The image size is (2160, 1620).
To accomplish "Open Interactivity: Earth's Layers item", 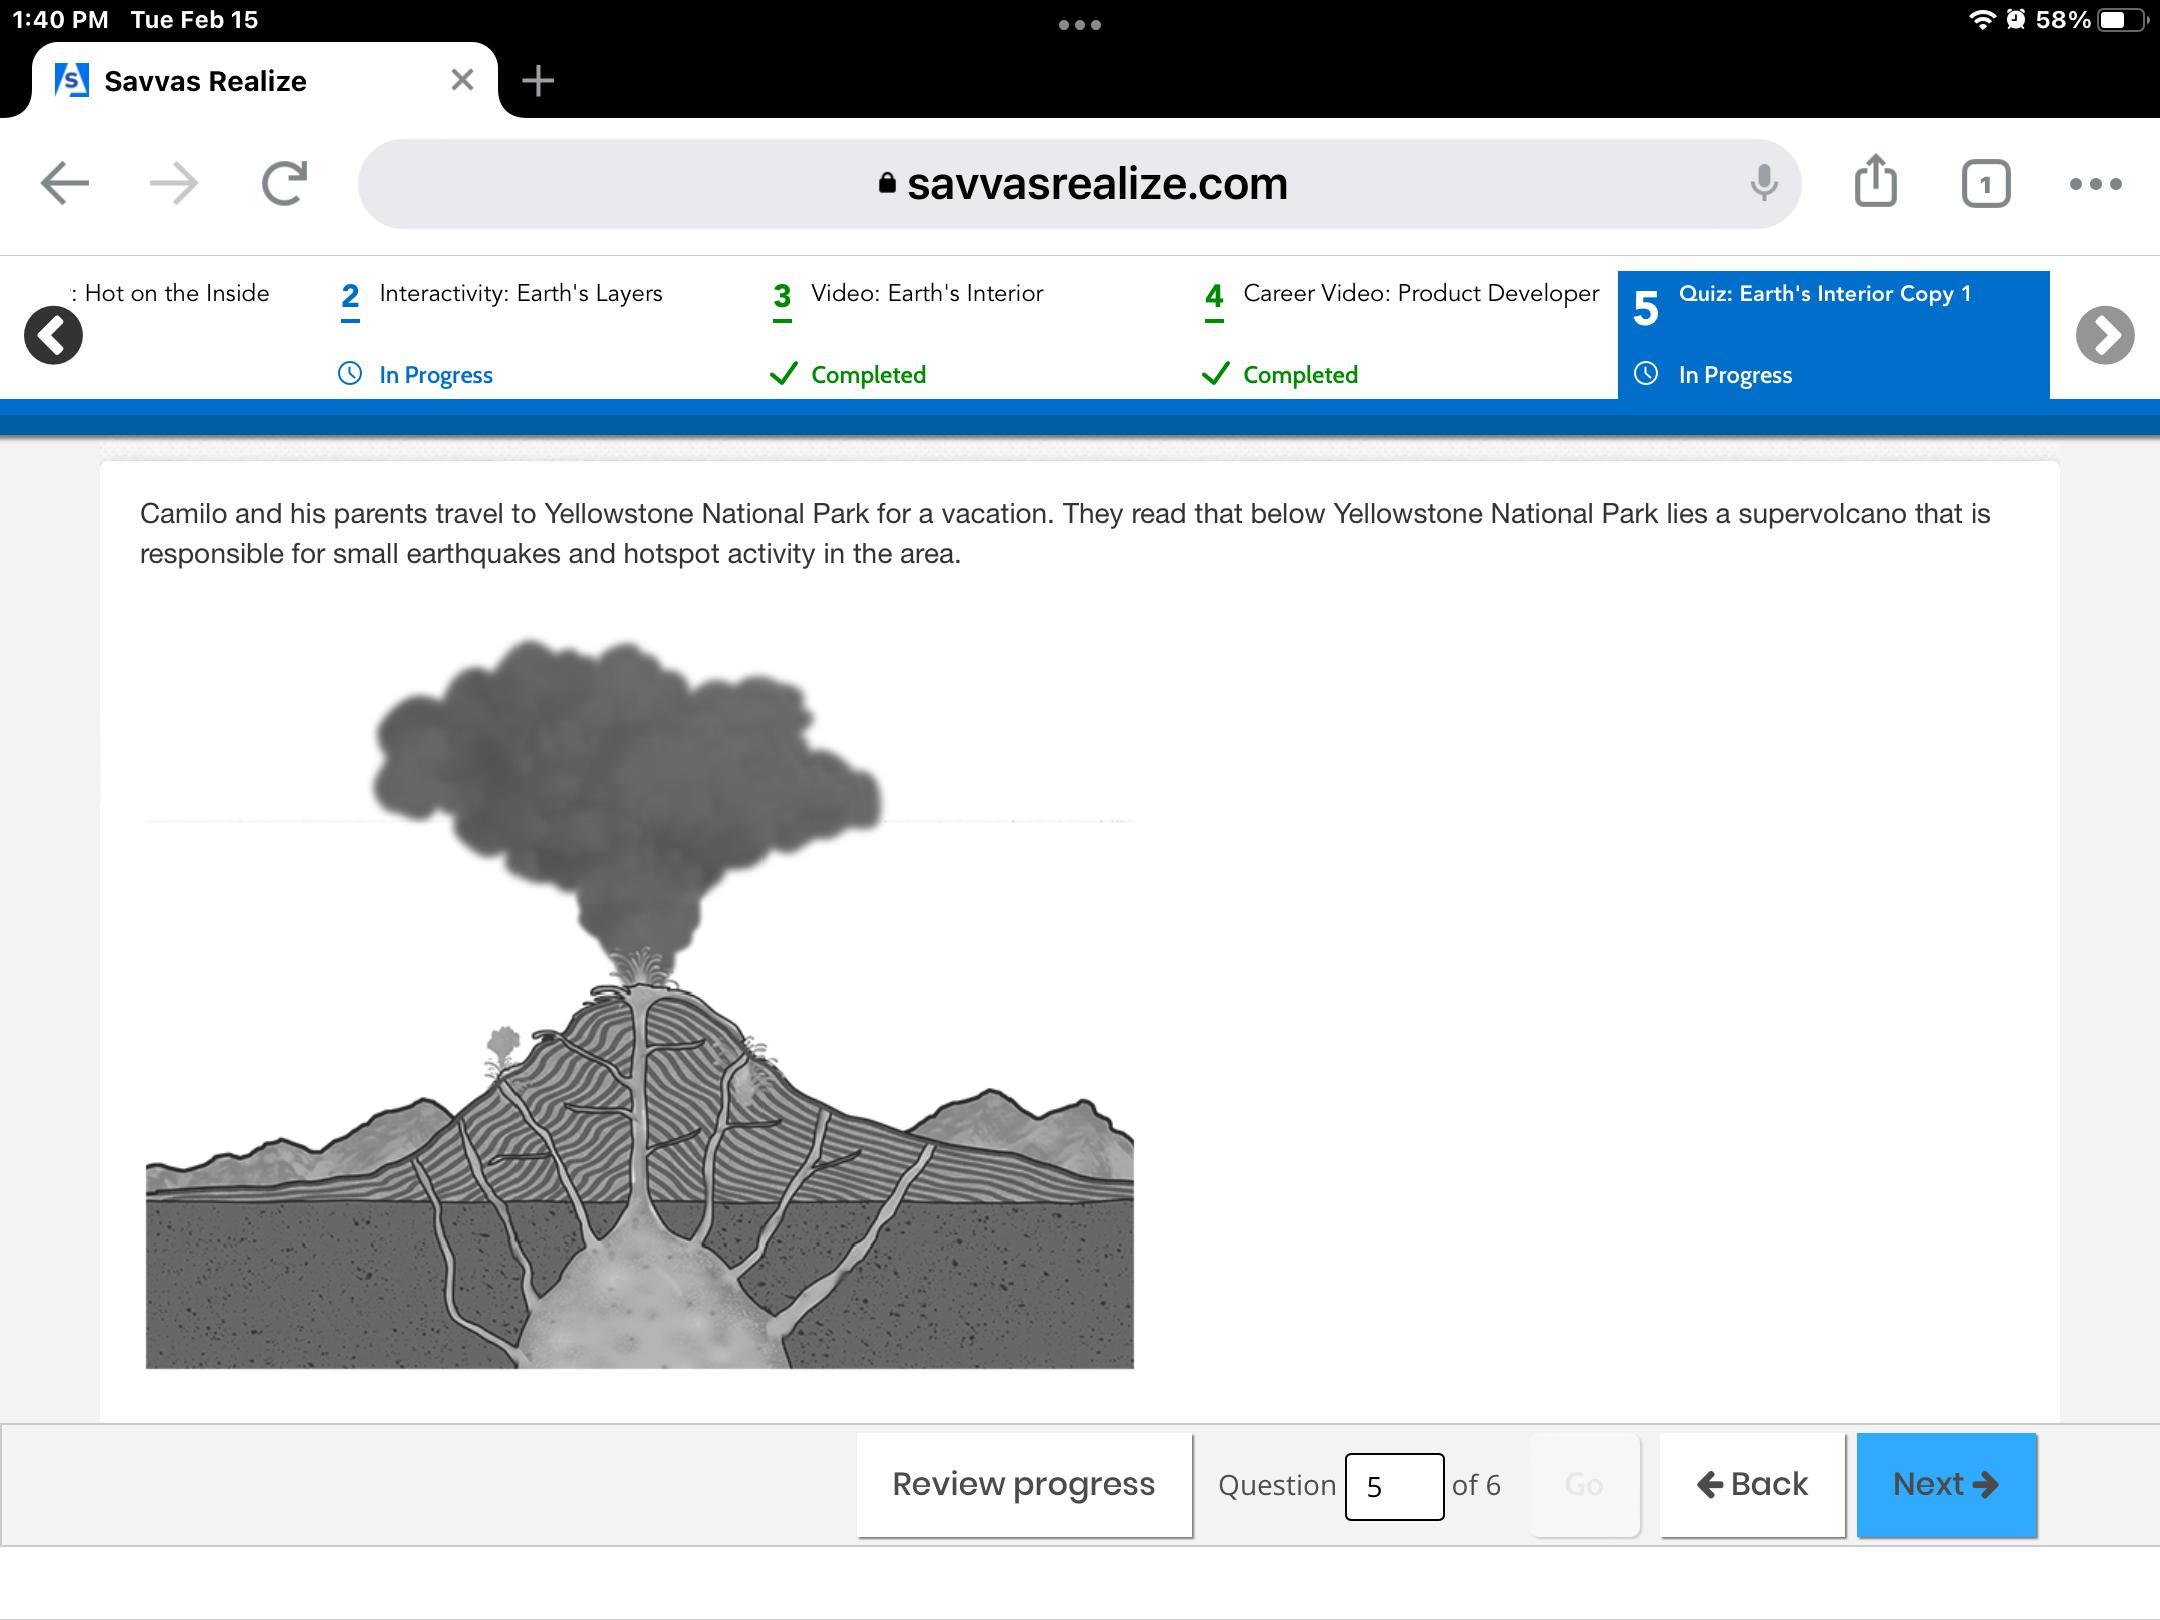I will click(x=520, y=293).
